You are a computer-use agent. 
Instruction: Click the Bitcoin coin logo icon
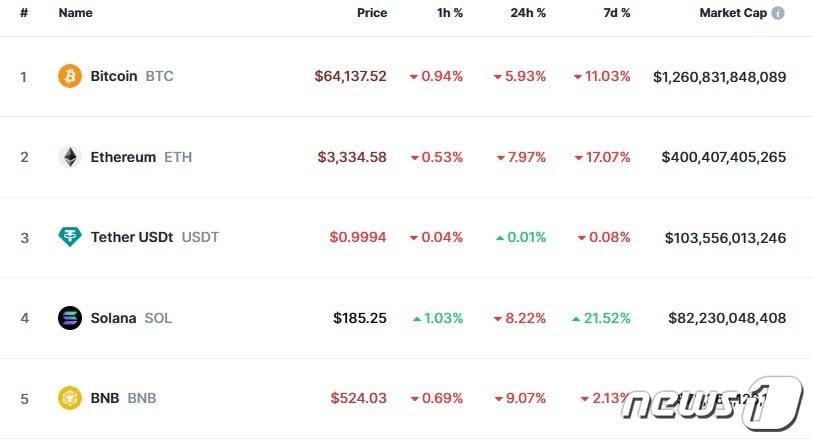pyautogui.click(x=69, y=76)
